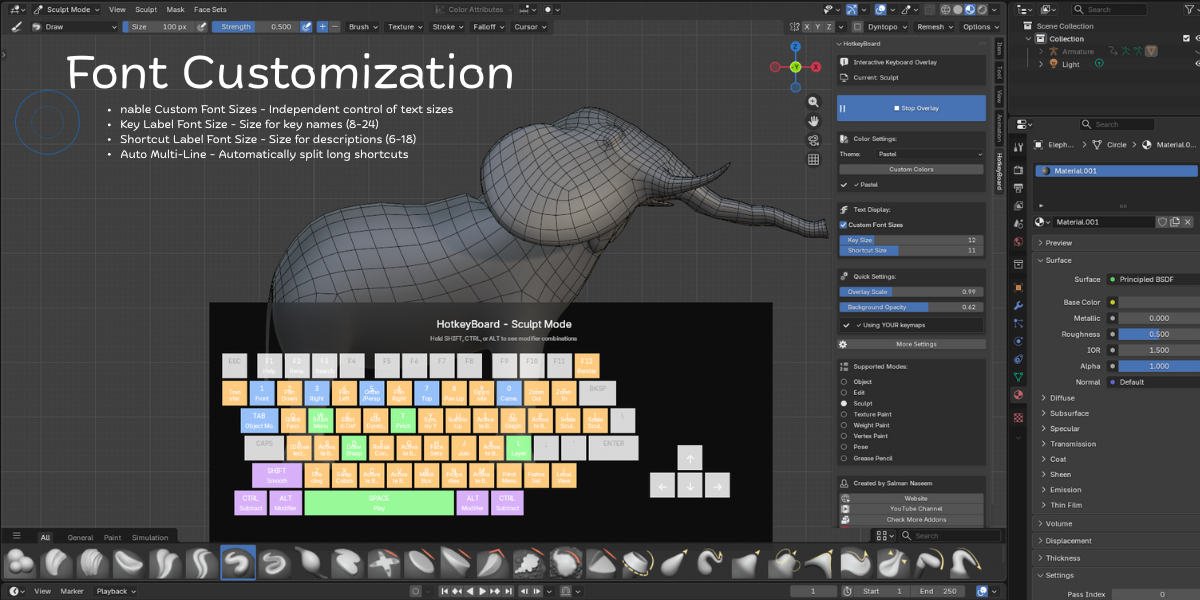This screenshot has width=1200, height=600.
Task: Open the Theme Pastel dropdown
Action: pyautogui.click(x=928, y=155)
